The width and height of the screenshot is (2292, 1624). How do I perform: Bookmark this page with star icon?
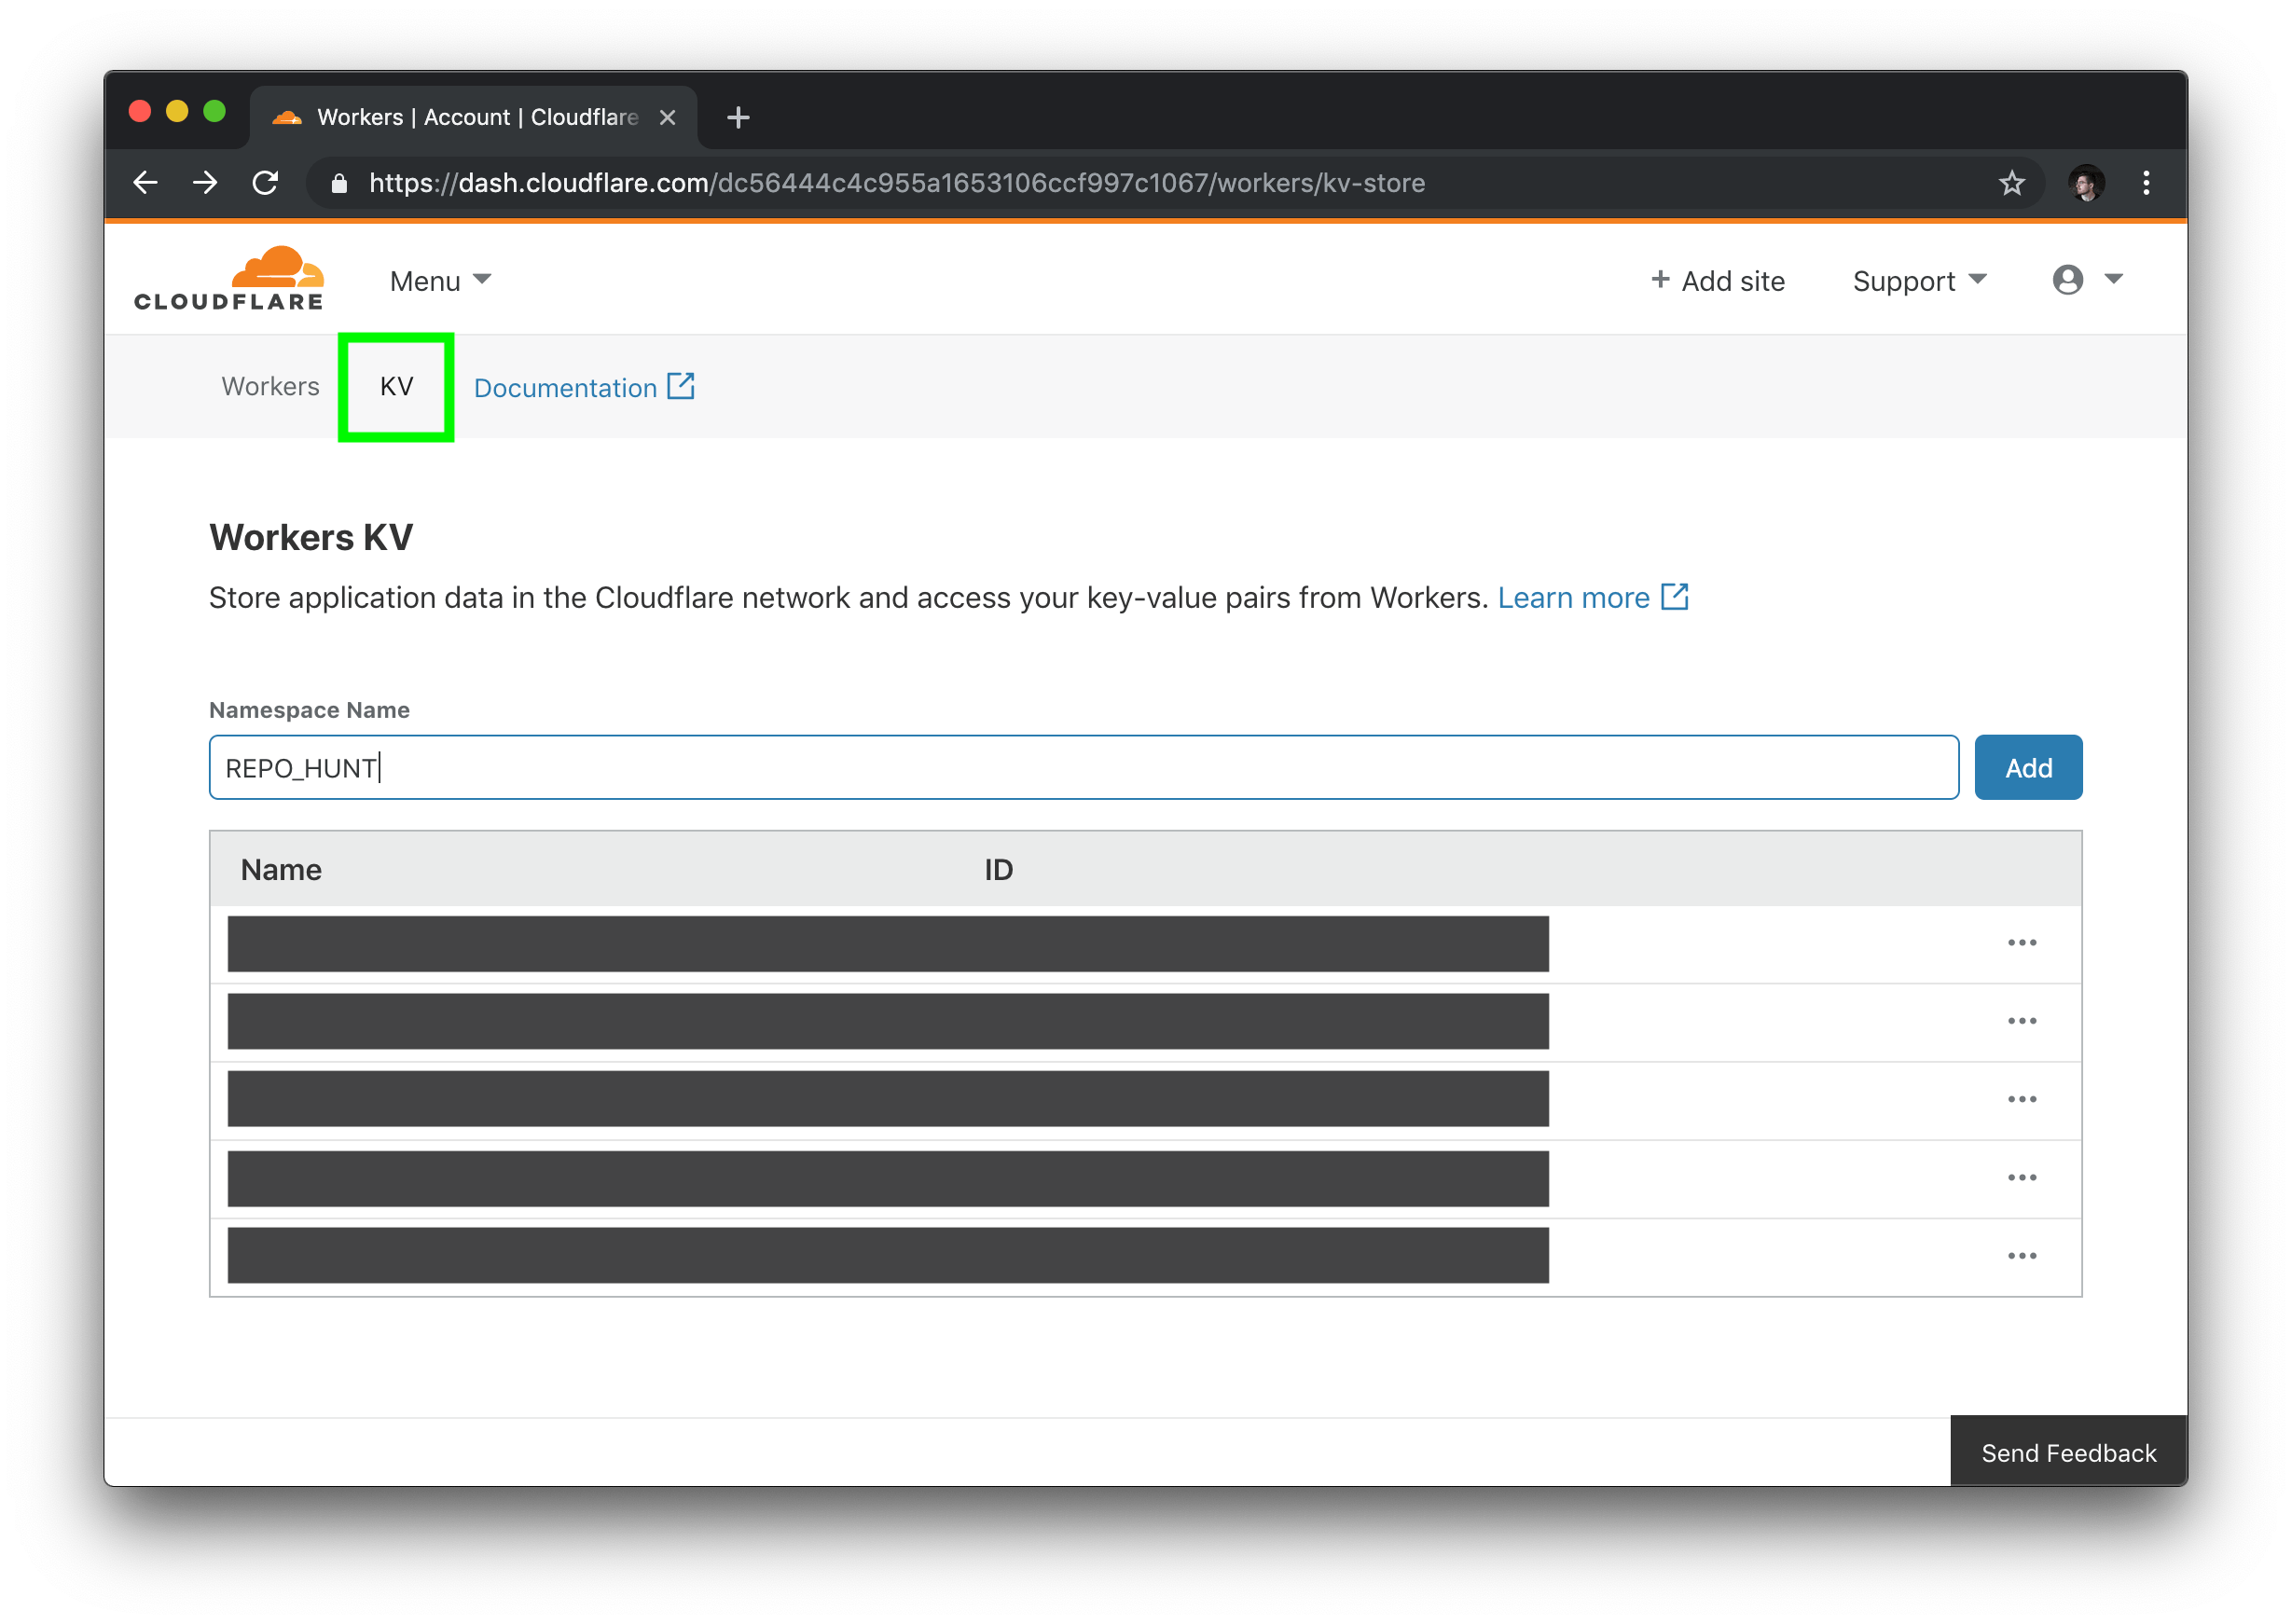[x=2011, y=183]
